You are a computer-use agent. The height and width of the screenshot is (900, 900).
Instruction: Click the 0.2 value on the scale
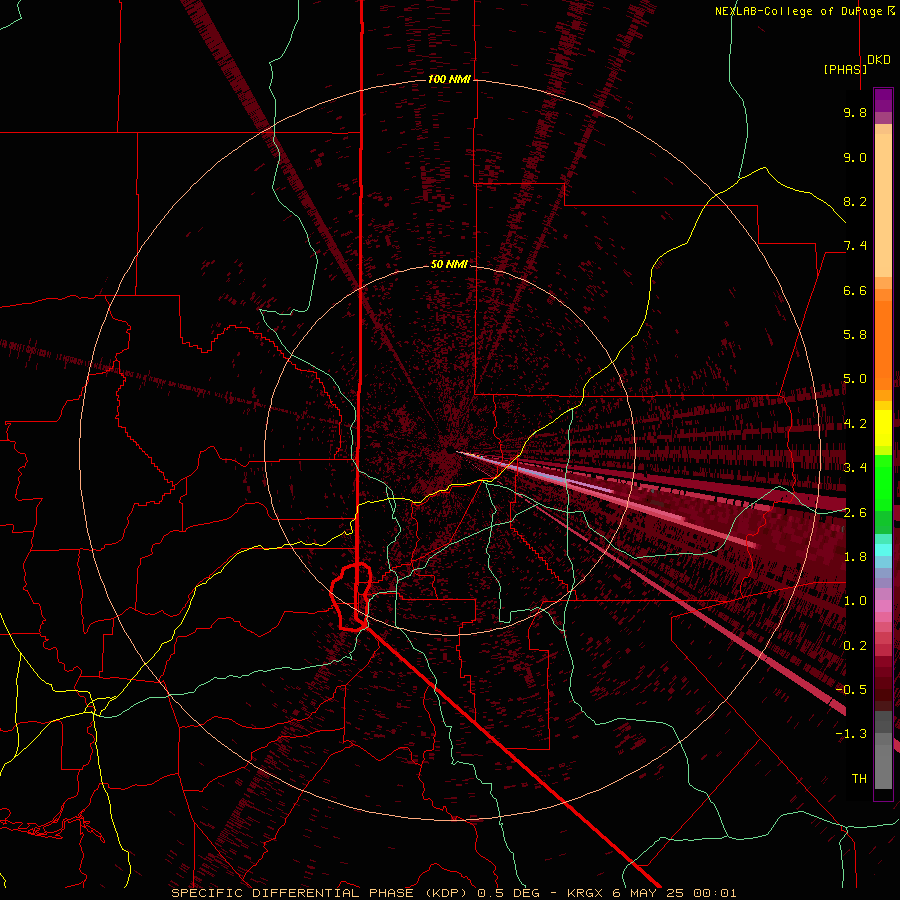855,646
